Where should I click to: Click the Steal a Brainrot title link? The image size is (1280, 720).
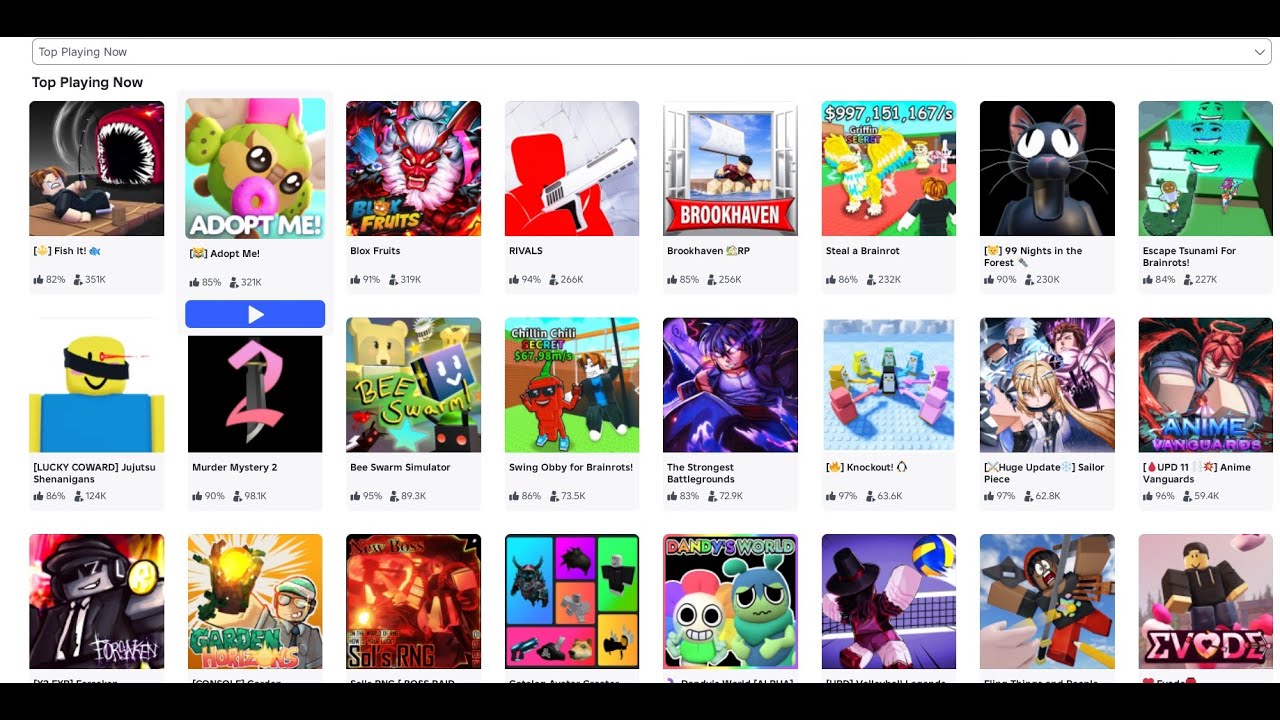863,251
